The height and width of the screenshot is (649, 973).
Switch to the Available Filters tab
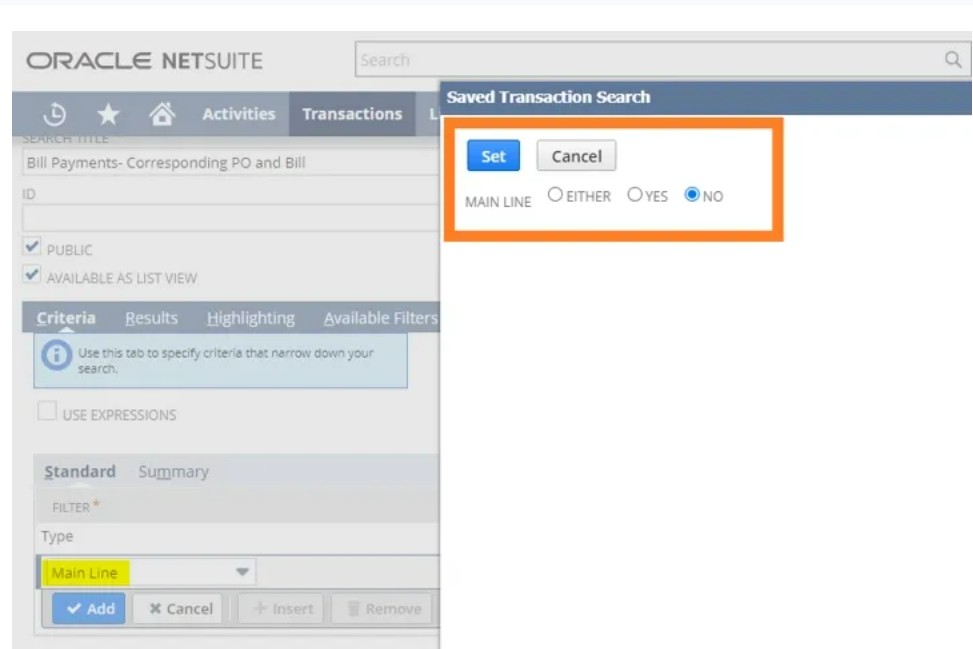coord(381,318)
